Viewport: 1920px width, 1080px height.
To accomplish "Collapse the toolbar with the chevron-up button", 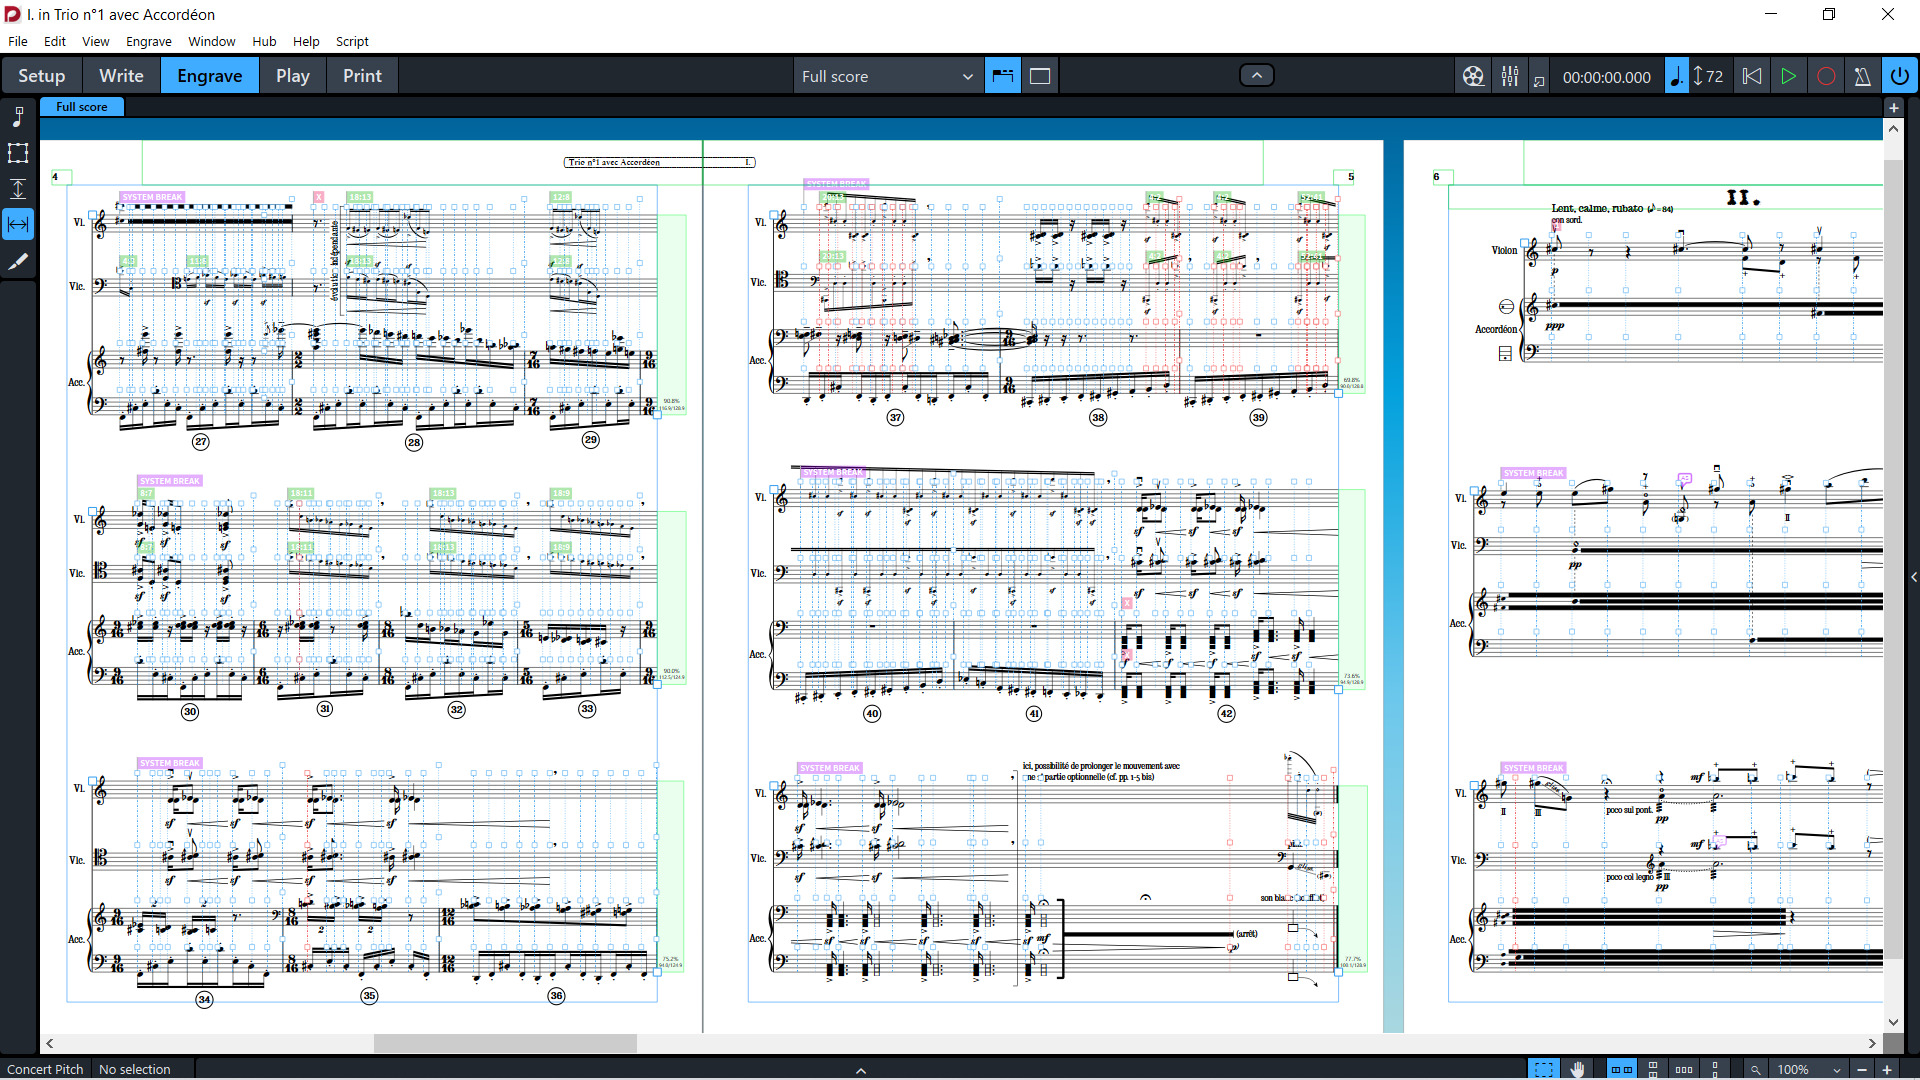I will click(1257, 75).
